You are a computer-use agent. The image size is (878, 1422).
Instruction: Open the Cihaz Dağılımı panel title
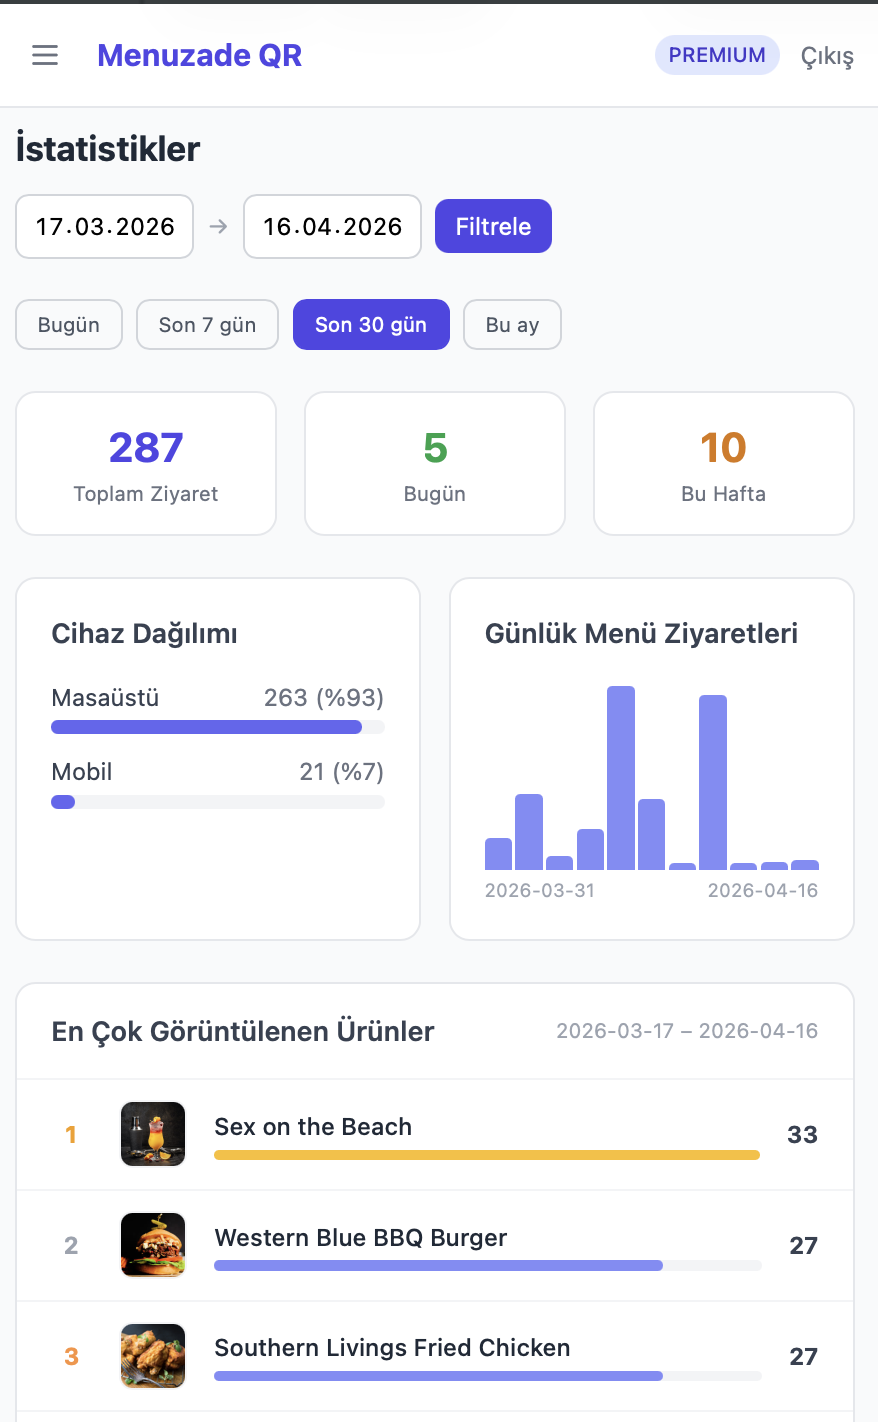tap(146, 633)
